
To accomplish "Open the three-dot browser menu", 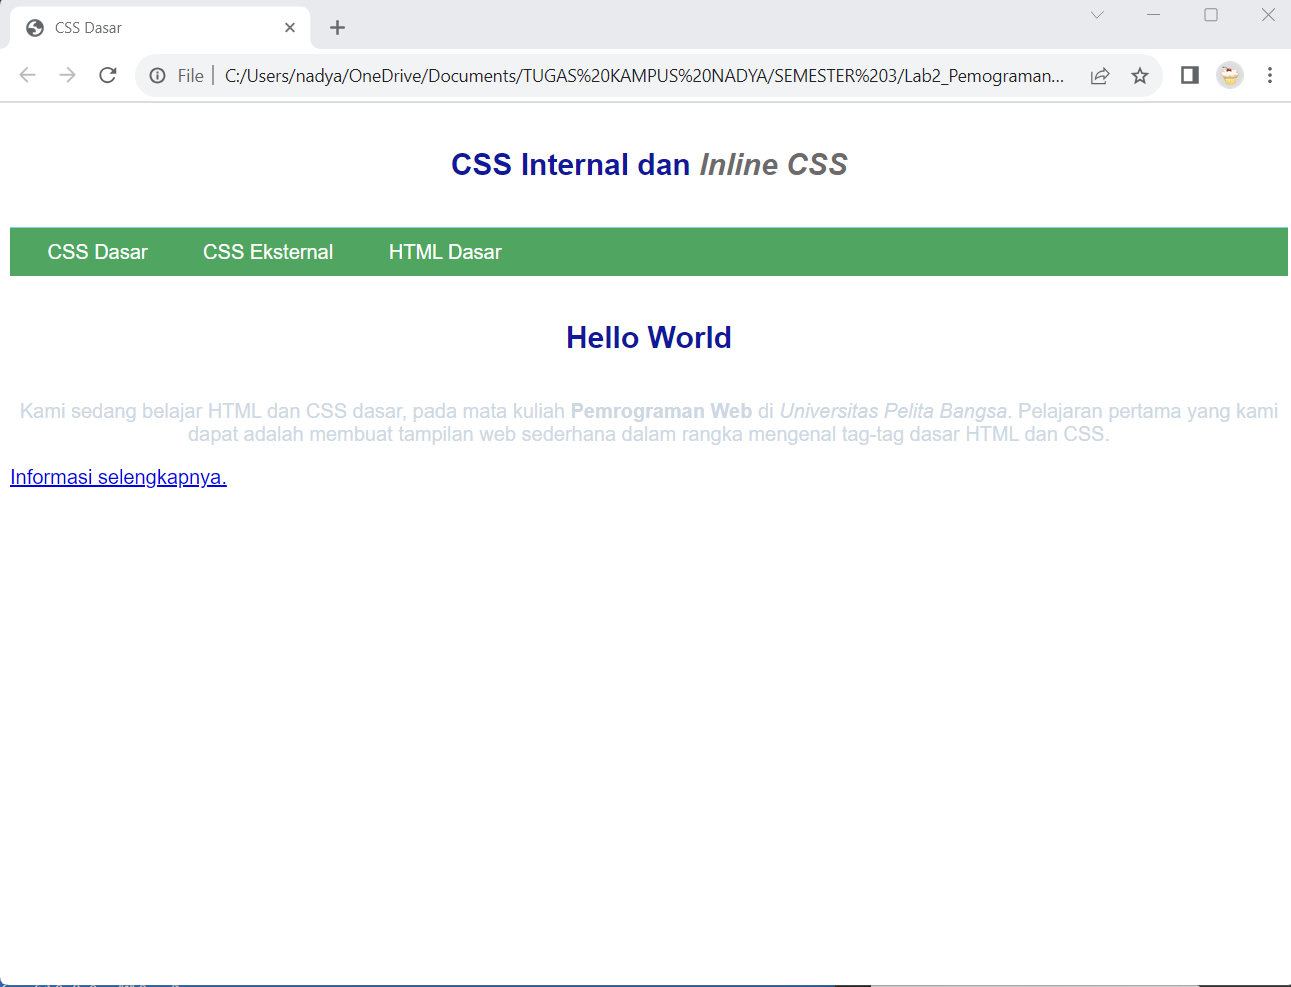I will tap(1270, 75).
